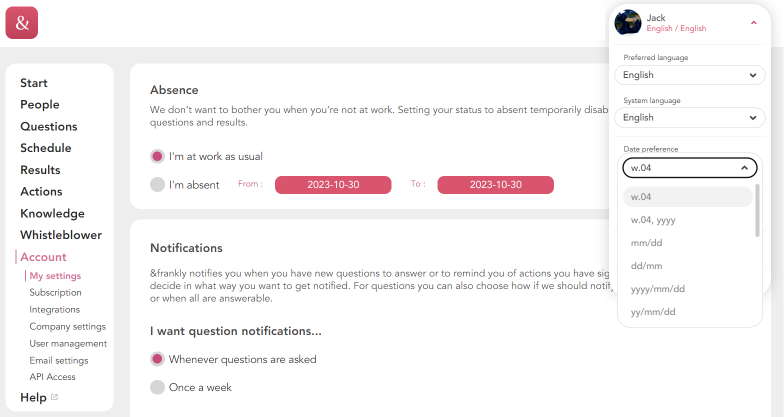
Task: Click the &frankly ampersand logo
Action: pyautogui.click(x=22, y=22)
